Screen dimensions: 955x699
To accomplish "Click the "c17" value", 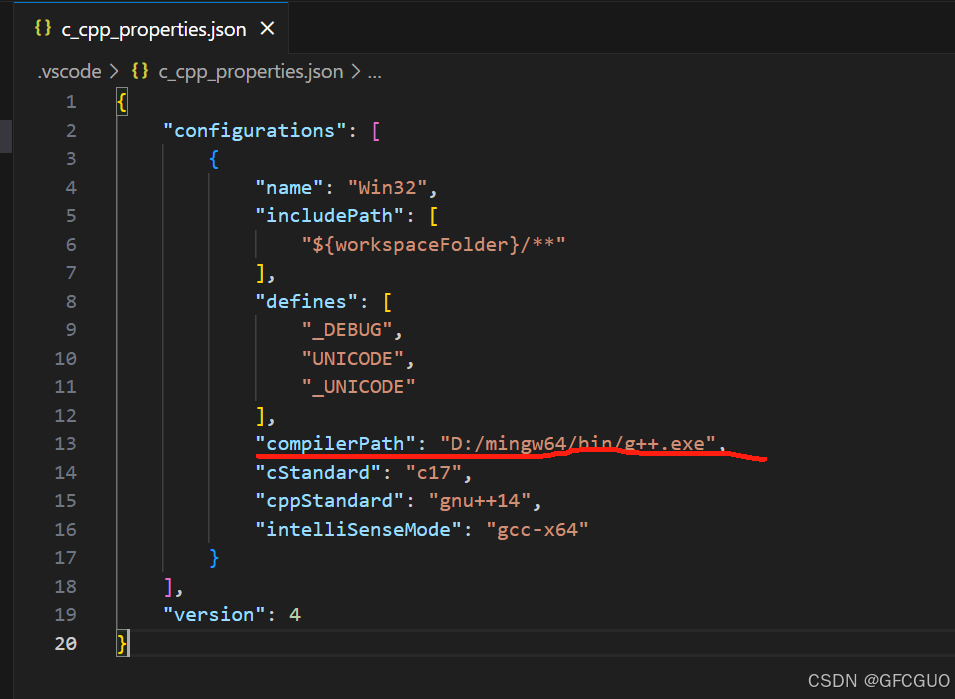I will pos(433,473).
